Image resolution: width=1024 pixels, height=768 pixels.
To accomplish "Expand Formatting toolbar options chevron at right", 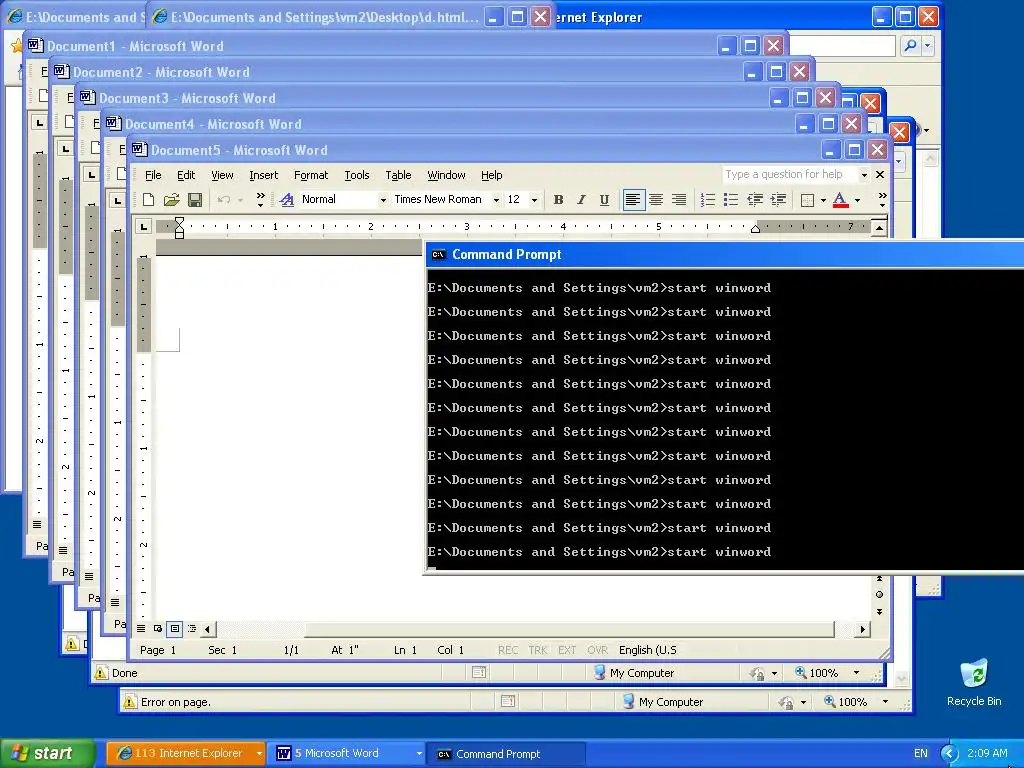I will pyautogui.click(x=882, y=200).
